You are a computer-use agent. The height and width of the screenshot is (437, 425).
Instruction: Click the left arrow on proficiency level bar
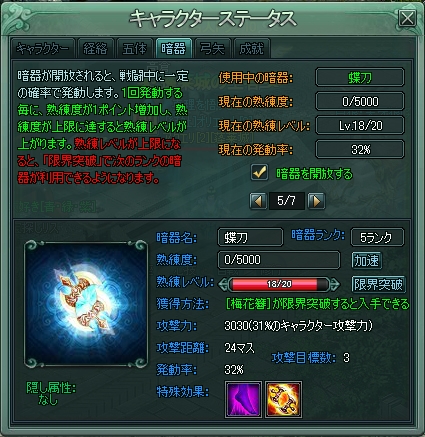pos(223,284)
